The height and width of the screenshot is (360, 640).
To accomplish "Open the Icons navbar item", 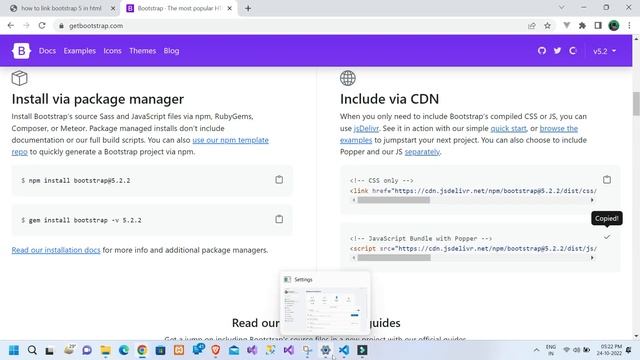I will (112, 51).
